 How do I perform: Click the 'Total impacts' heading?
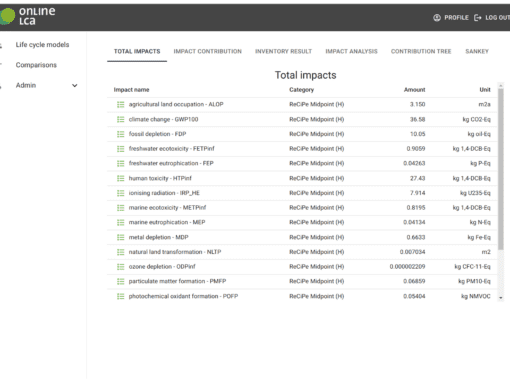click(305, 75)
